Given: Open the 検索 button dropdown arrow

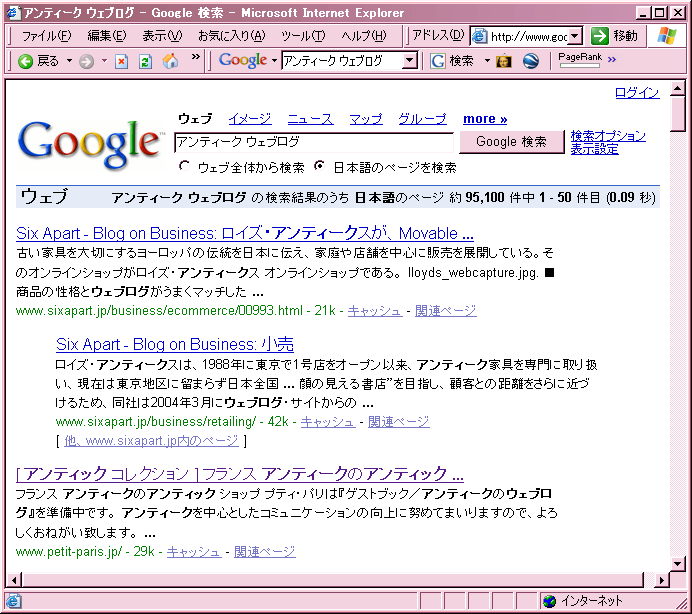Looking at the screenshot, I should coord(487,60).
